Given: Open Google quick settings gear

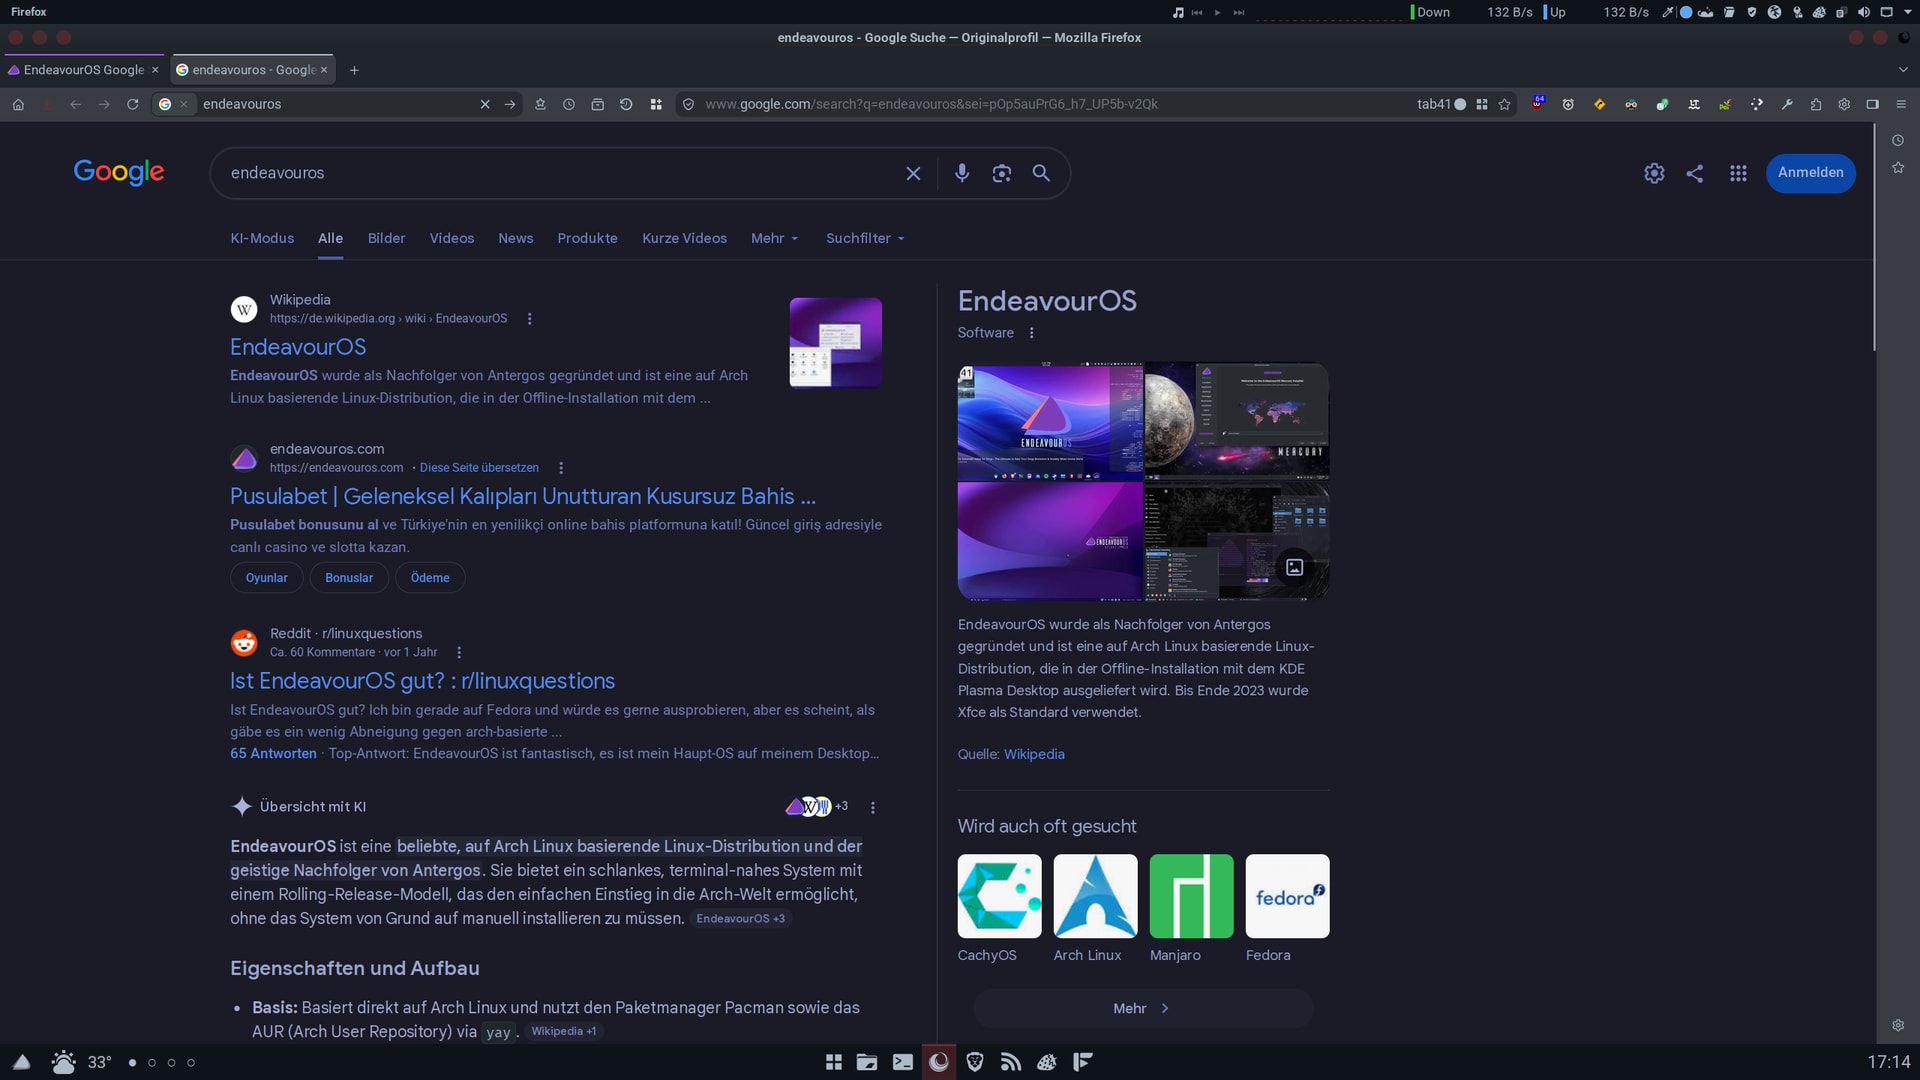Looking at the screenshot, I should (x=1654, y=173).
